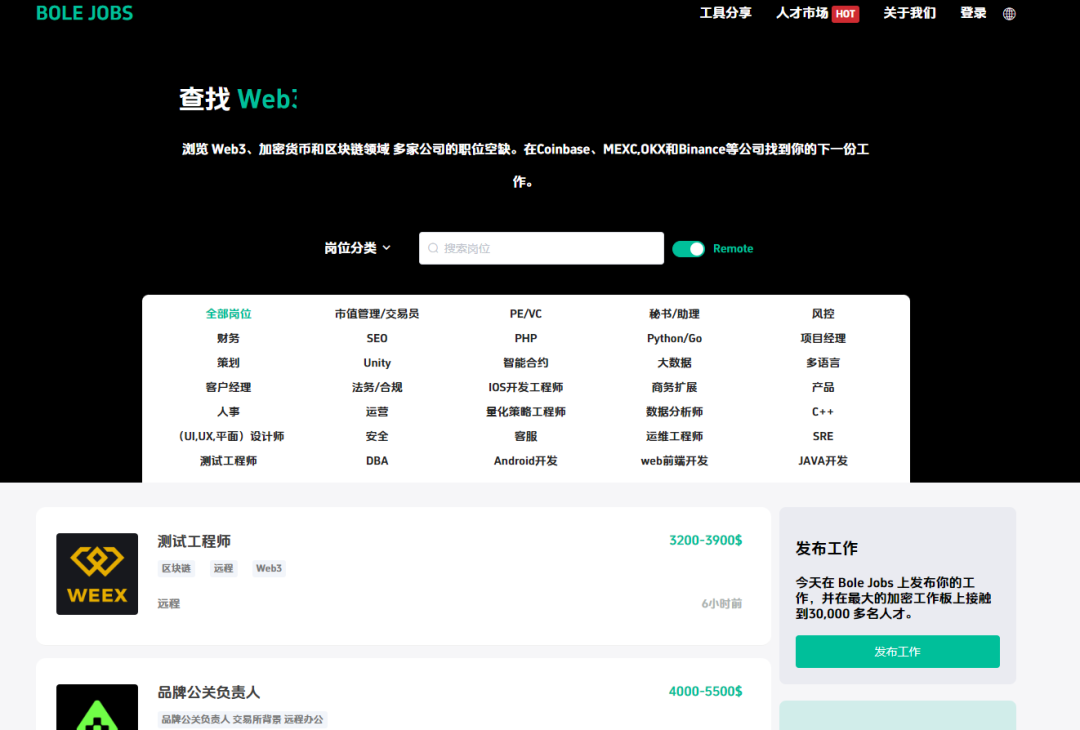Select 项目经理 category
This screenshot has width=1080, height=730.
click(x=823, y=338)
